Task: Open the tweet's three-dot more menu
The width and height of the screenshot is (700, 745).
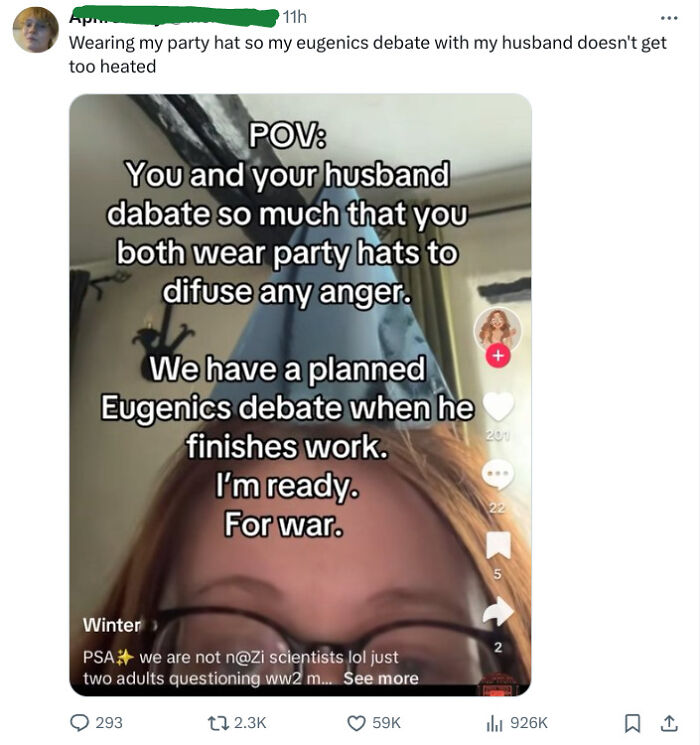Action: [669, 18]
